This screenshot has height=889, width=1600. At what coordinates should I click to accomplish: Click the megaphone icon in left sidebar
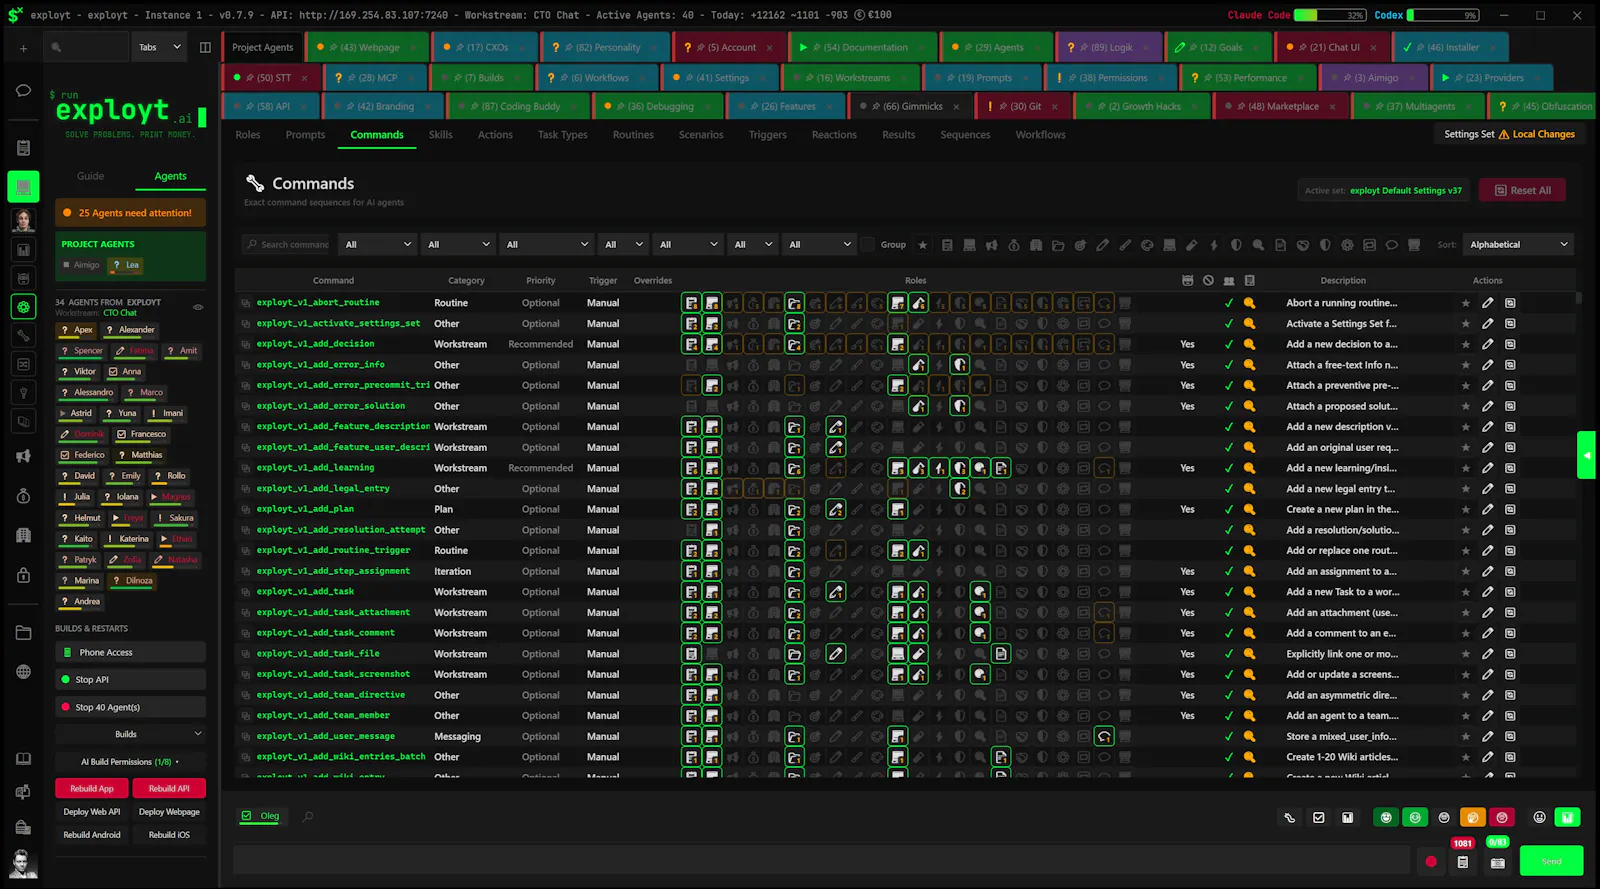click(23, 456)
